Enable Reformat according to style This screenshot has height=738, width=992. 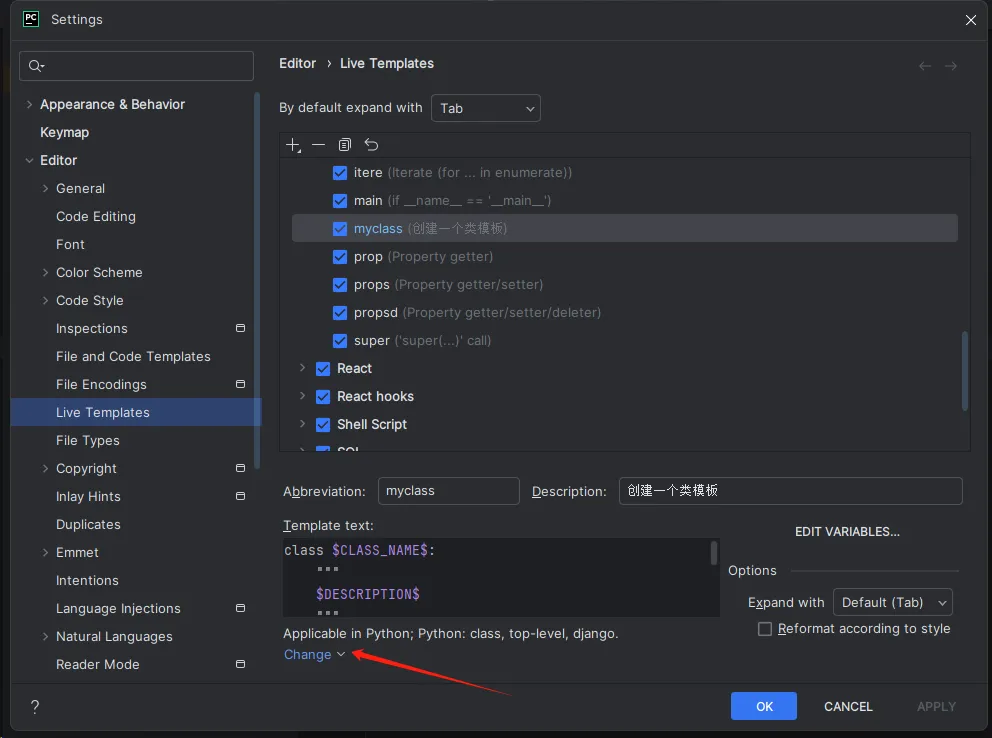coord(765,629)
